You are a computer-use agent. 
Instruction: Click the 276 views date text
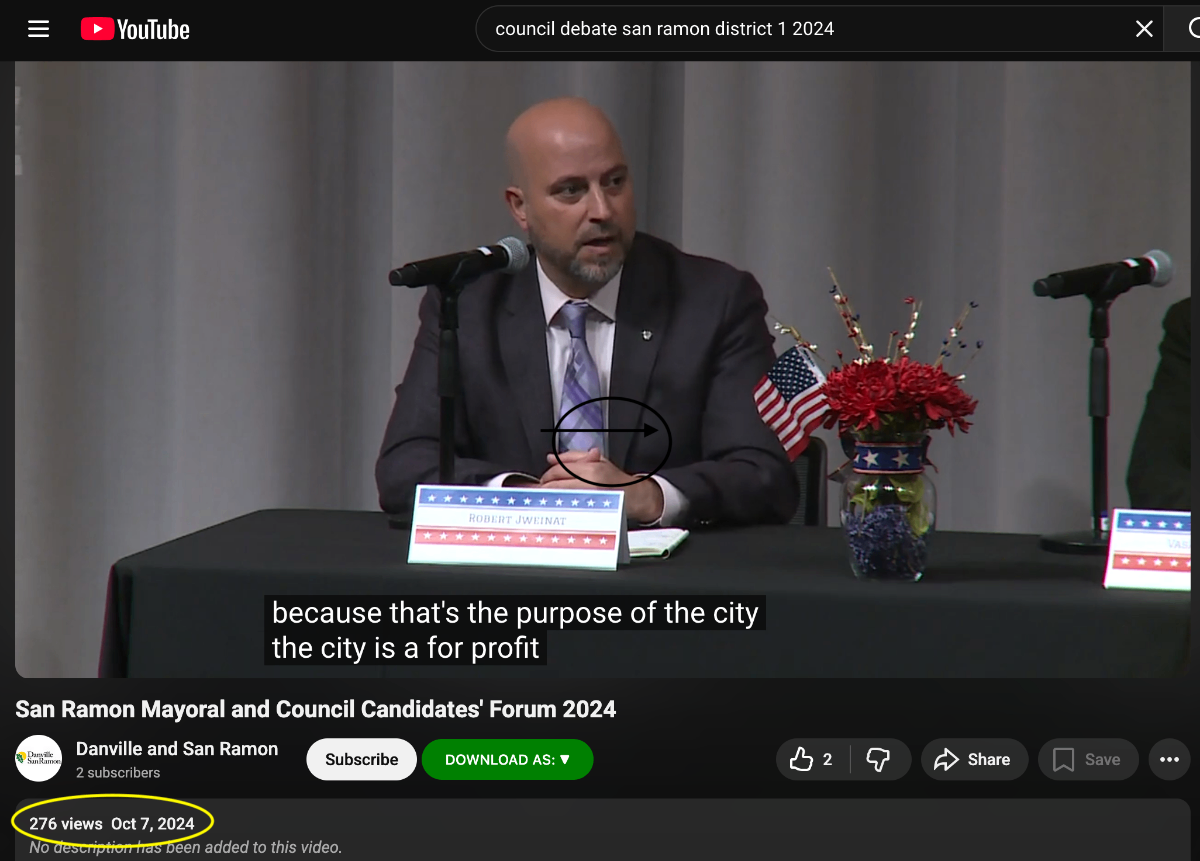112,824
